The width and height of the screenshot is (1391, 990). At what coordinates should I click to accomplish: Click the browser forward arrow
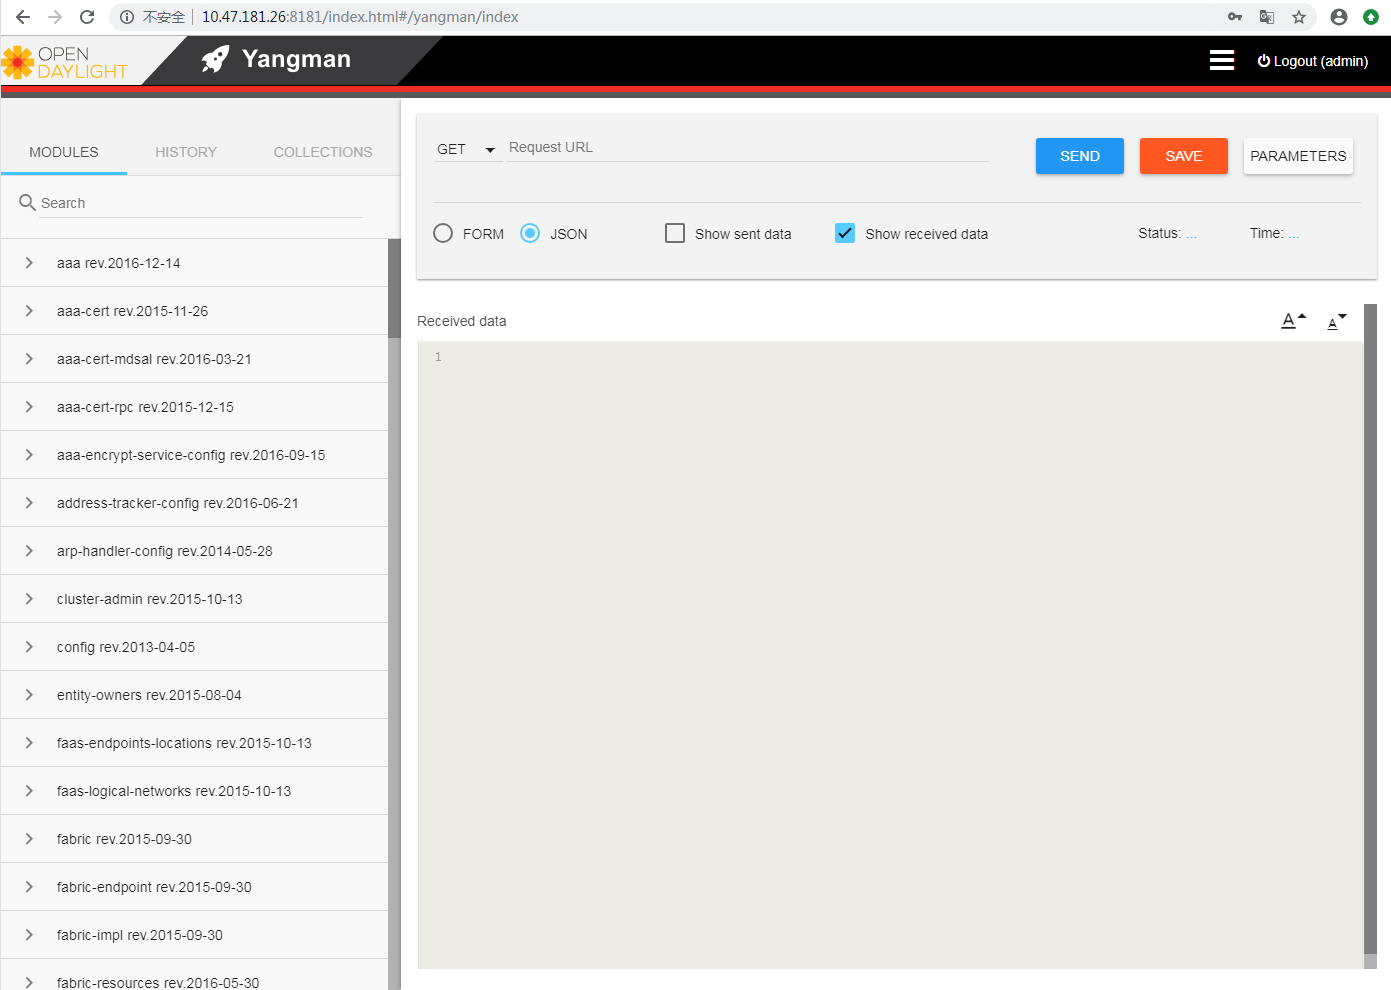coord(55,17)
